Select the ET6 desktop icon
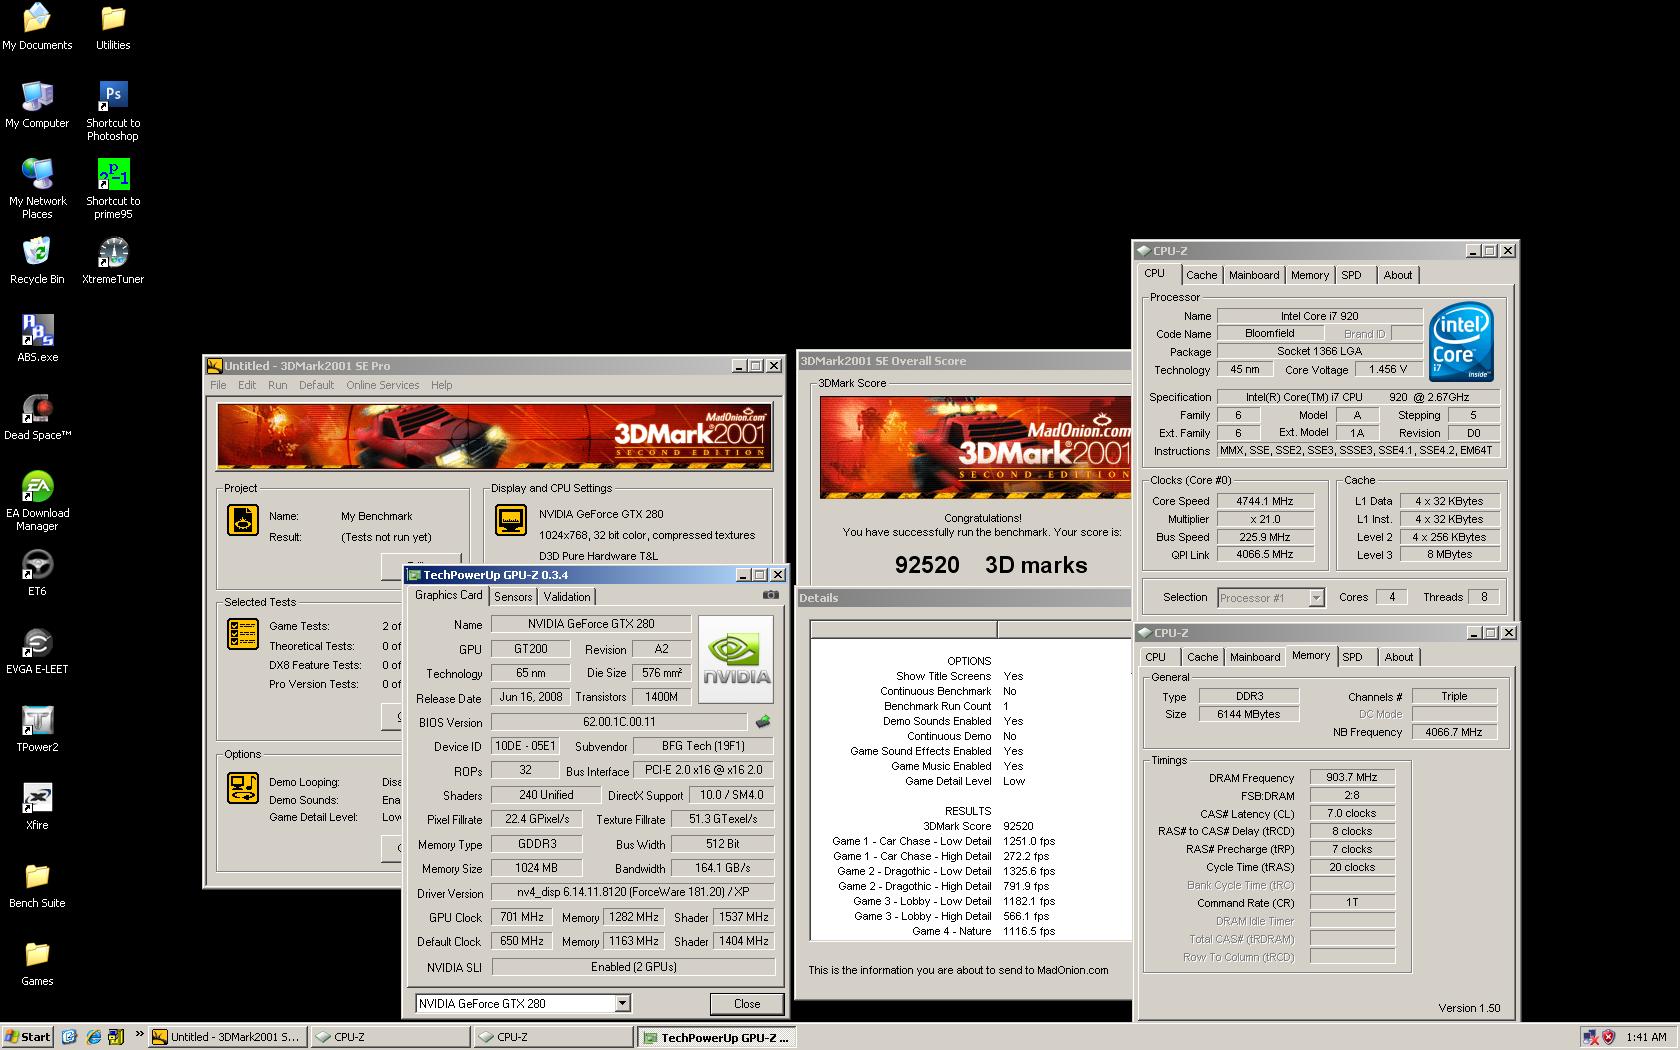The image size is (1680, 1050). tap(37, 573)
